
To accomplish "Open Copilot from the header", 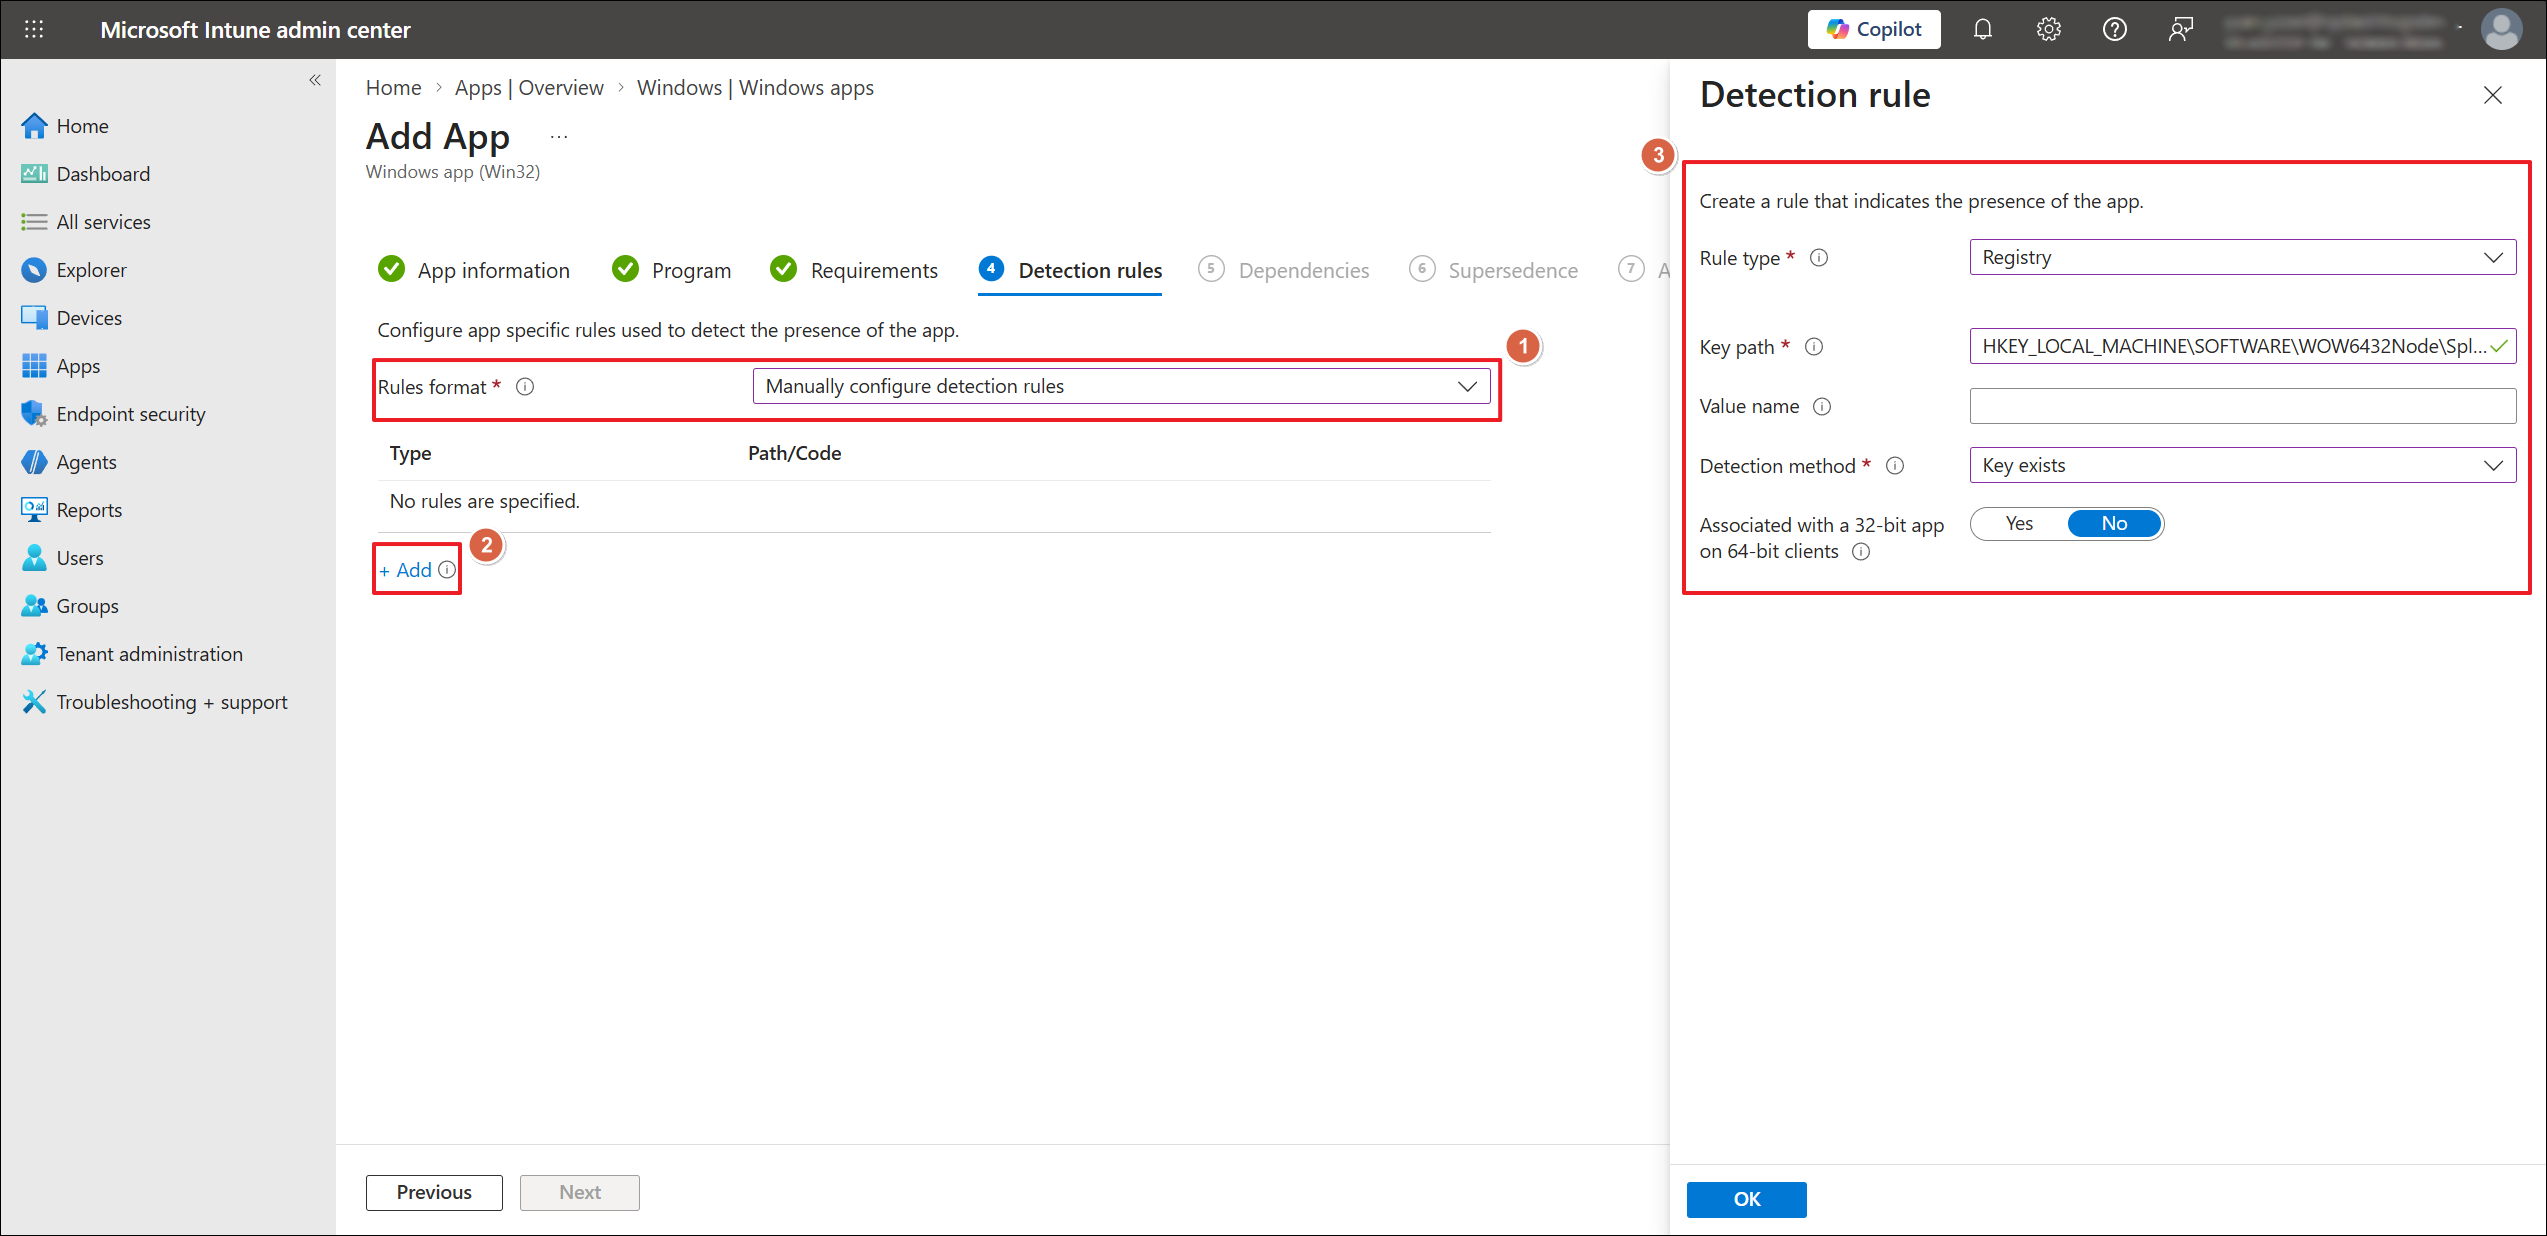I will (1873, 30).
